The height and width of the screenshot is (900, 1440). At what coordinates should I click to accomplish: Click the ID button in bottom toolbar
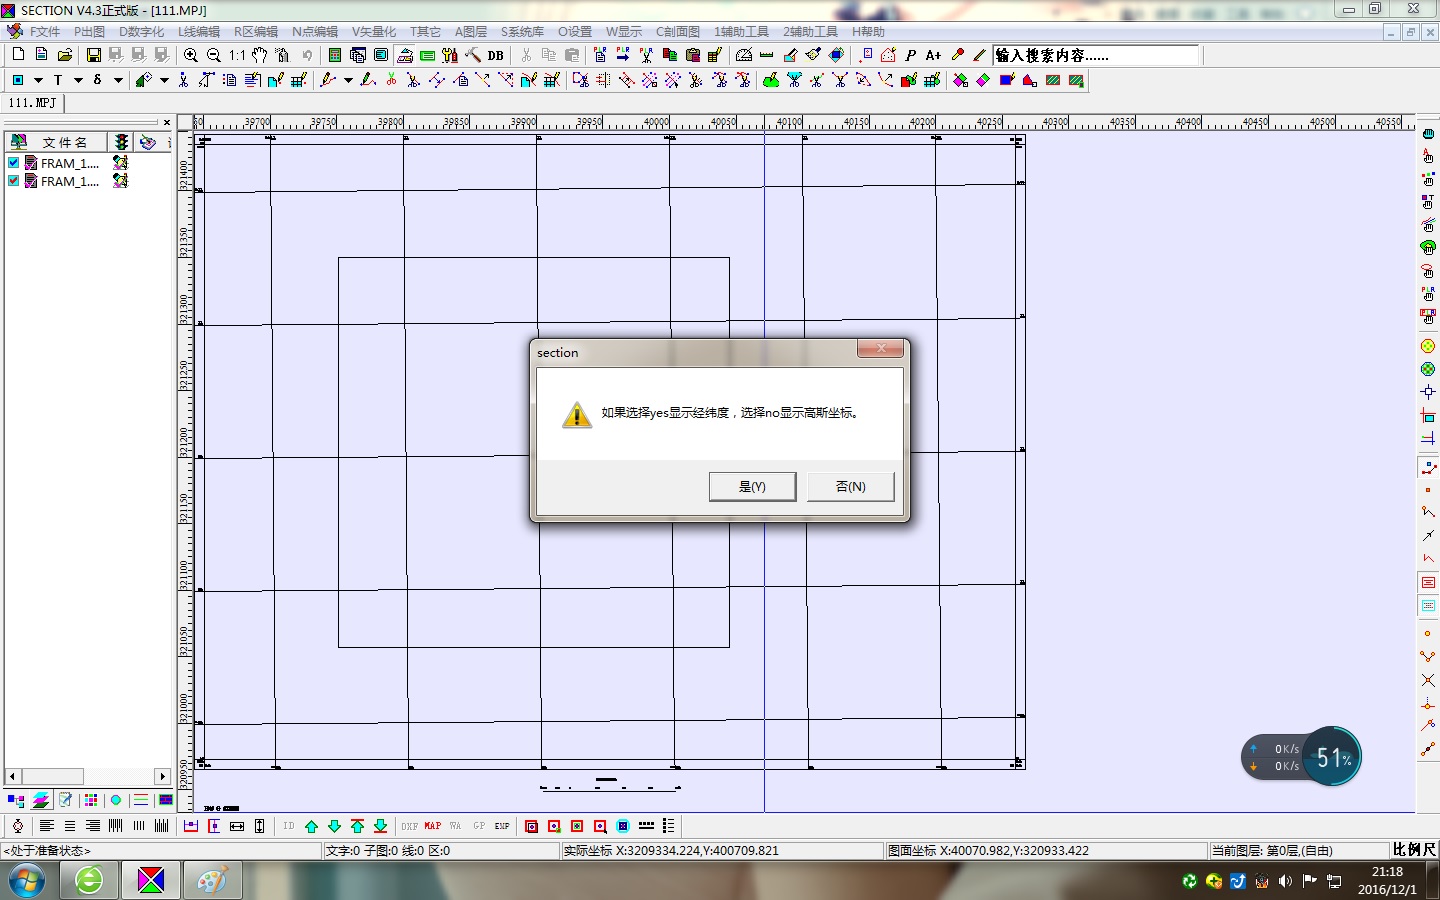289,826
